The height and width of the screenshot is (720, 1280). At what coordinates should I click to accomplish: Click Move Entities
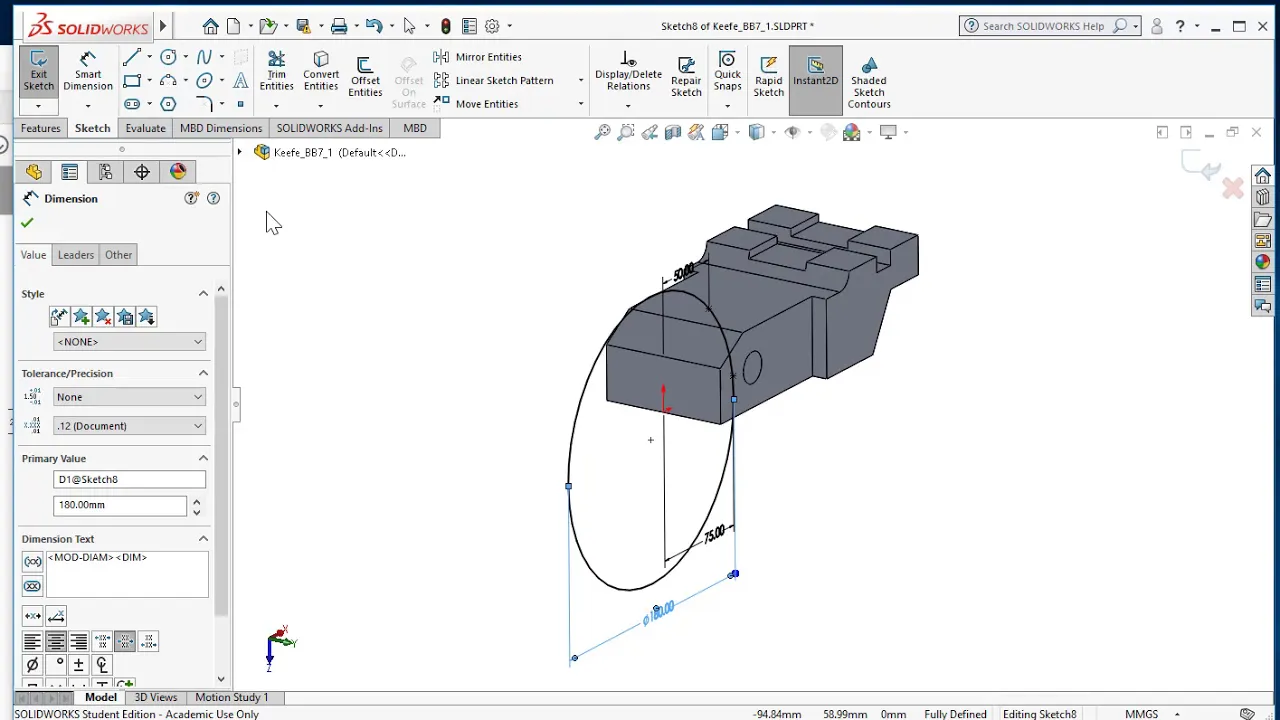point(476,104)
